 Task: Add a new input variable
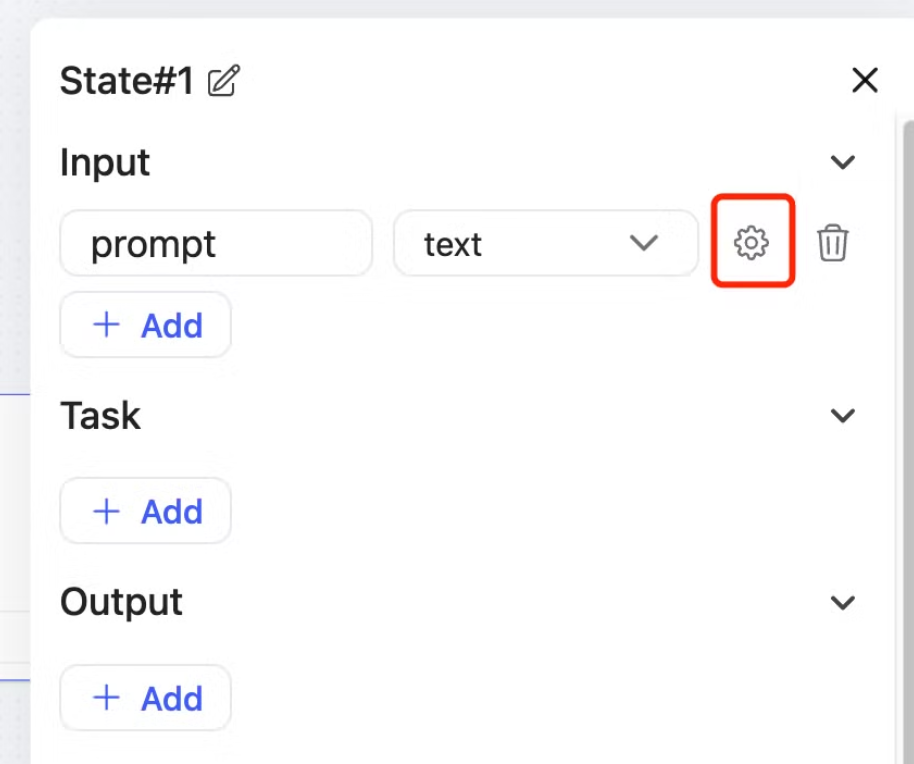(x=146, y=325)
